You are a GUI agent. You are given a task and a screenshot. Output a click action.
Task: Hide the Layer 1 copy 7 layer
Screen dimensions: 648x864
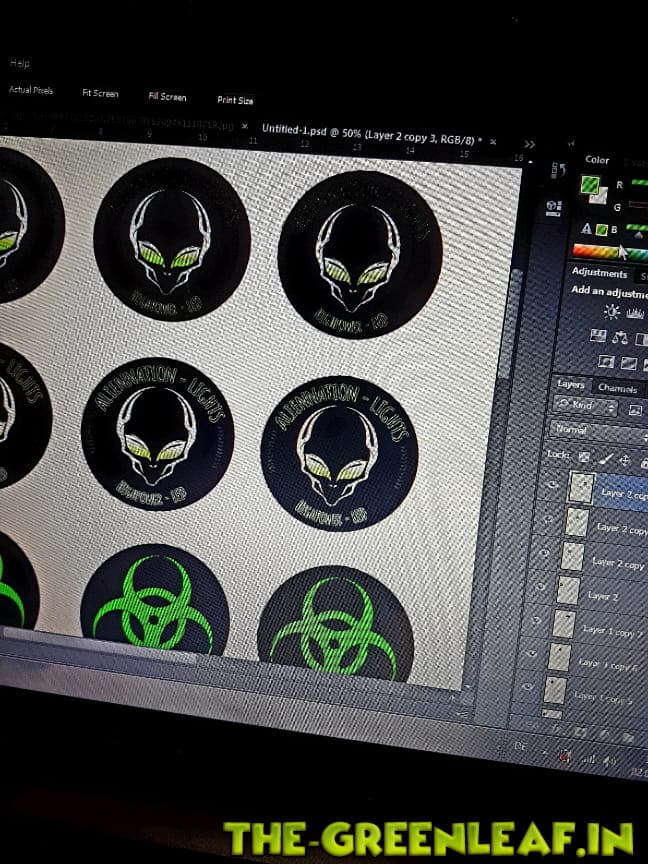pyautogui.click(x=537, y=621)
